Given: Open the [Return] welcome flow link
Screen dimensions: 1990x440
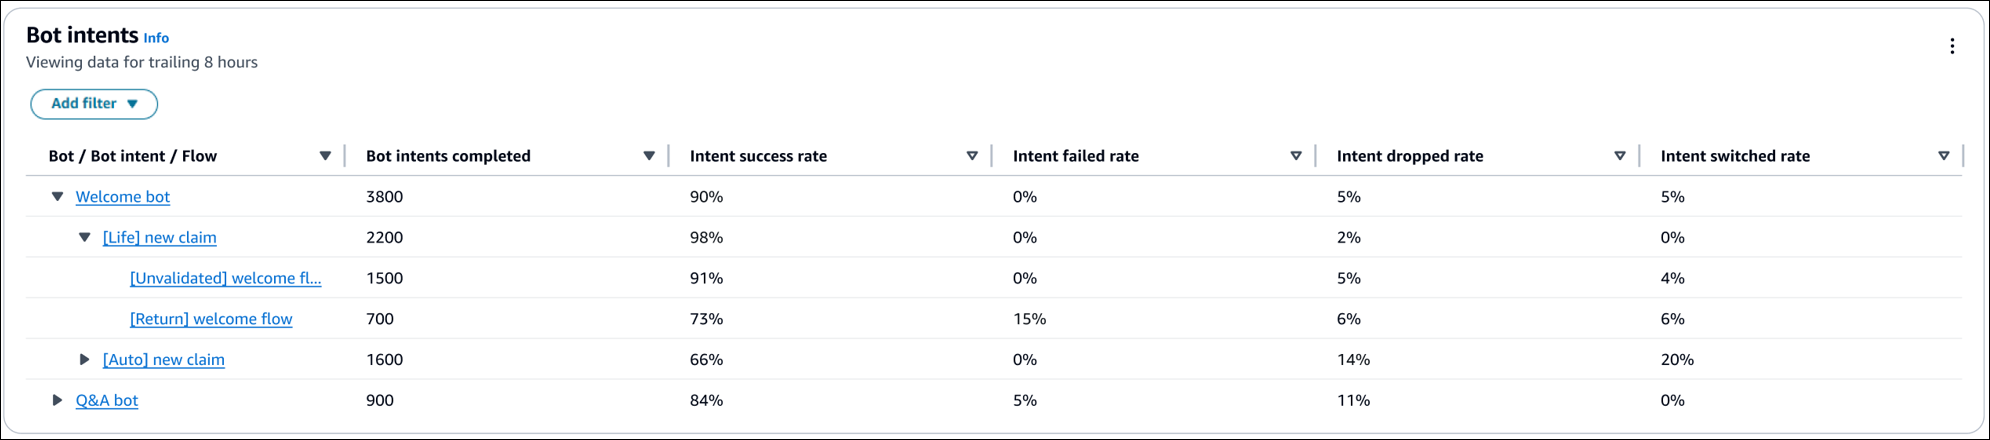Looking at the screenshot, I should point(211,319).
